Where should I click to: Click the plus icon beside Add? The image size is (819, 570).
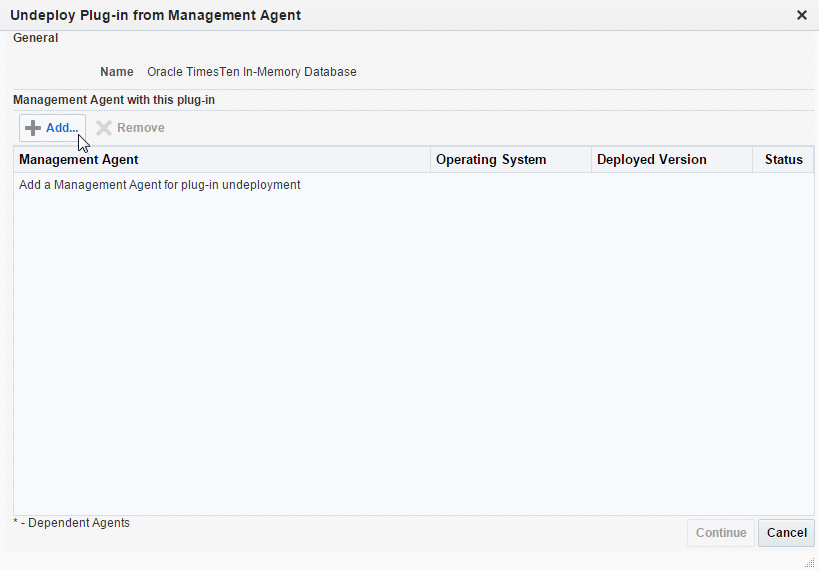(33, 128)
